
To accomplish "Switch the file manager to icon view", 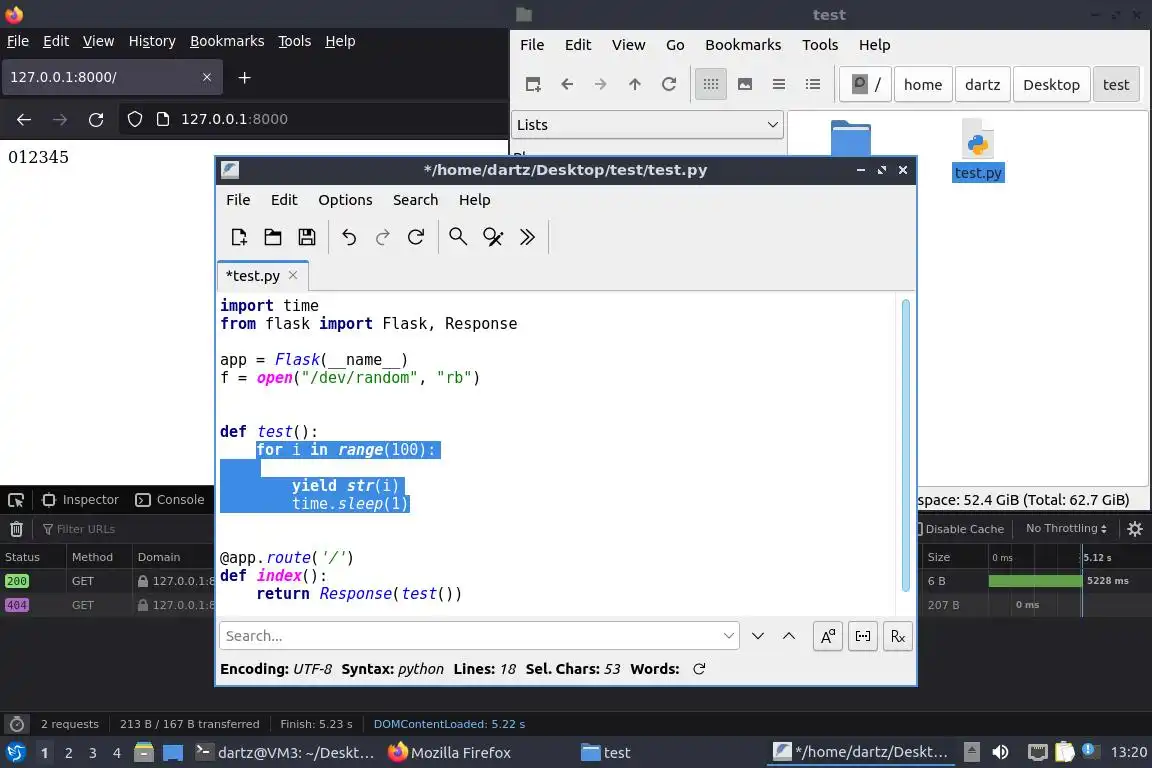I will pyautogui.click(x=710, y=84).
